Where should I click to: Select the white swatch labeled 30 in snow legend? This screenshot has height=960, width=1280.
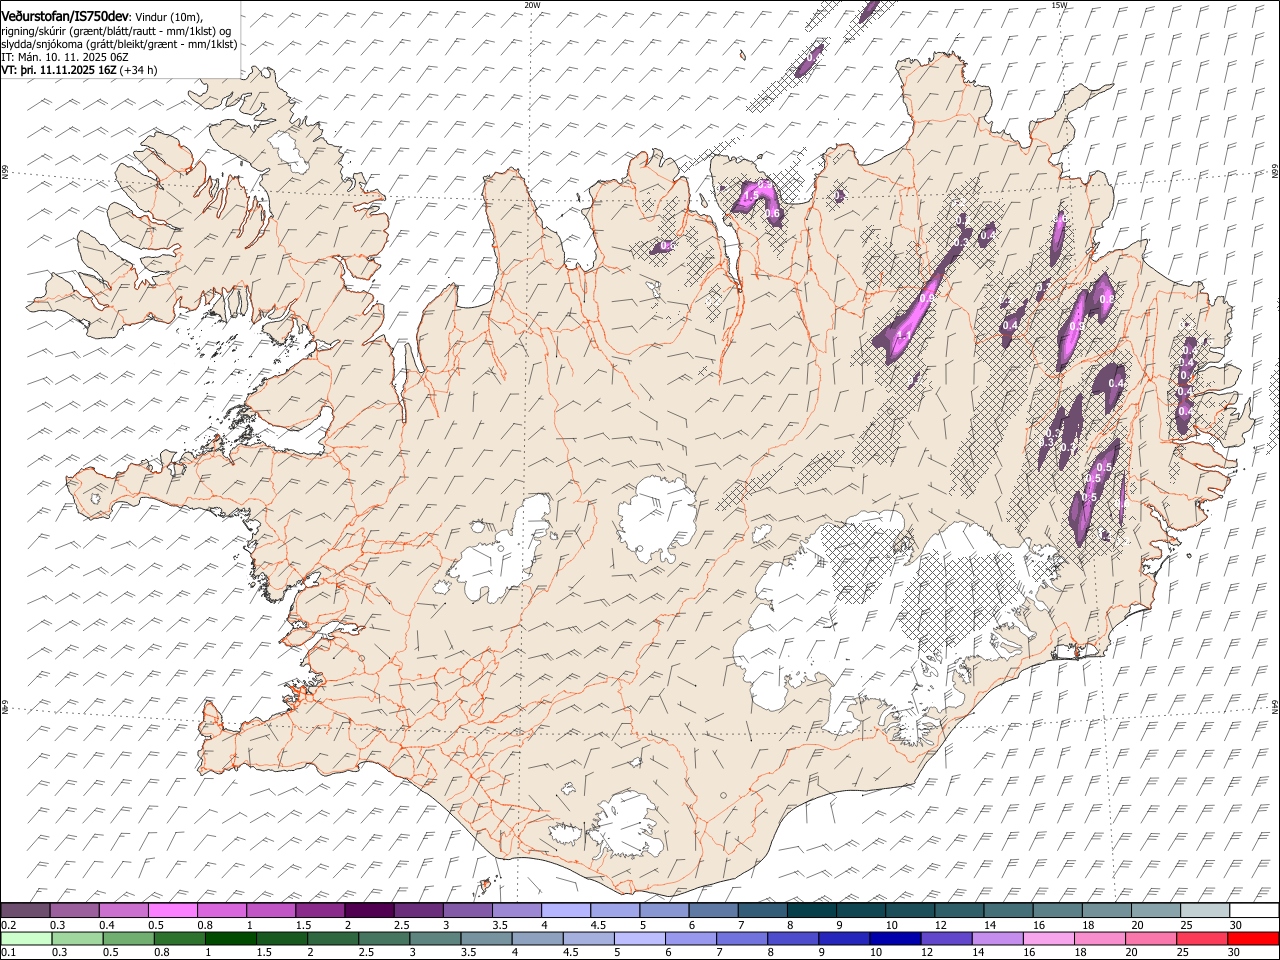(1255, 911)
